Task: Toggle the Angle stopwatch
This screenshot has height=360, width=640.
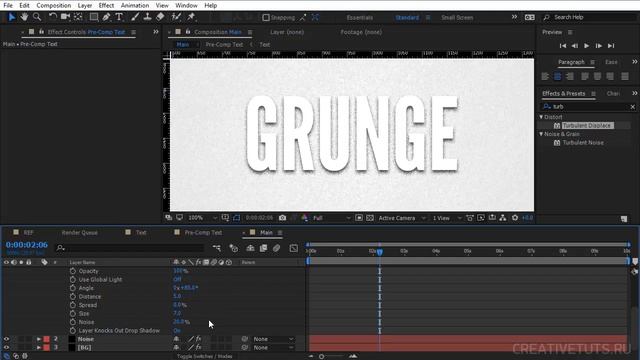Action: click(73, 288)
